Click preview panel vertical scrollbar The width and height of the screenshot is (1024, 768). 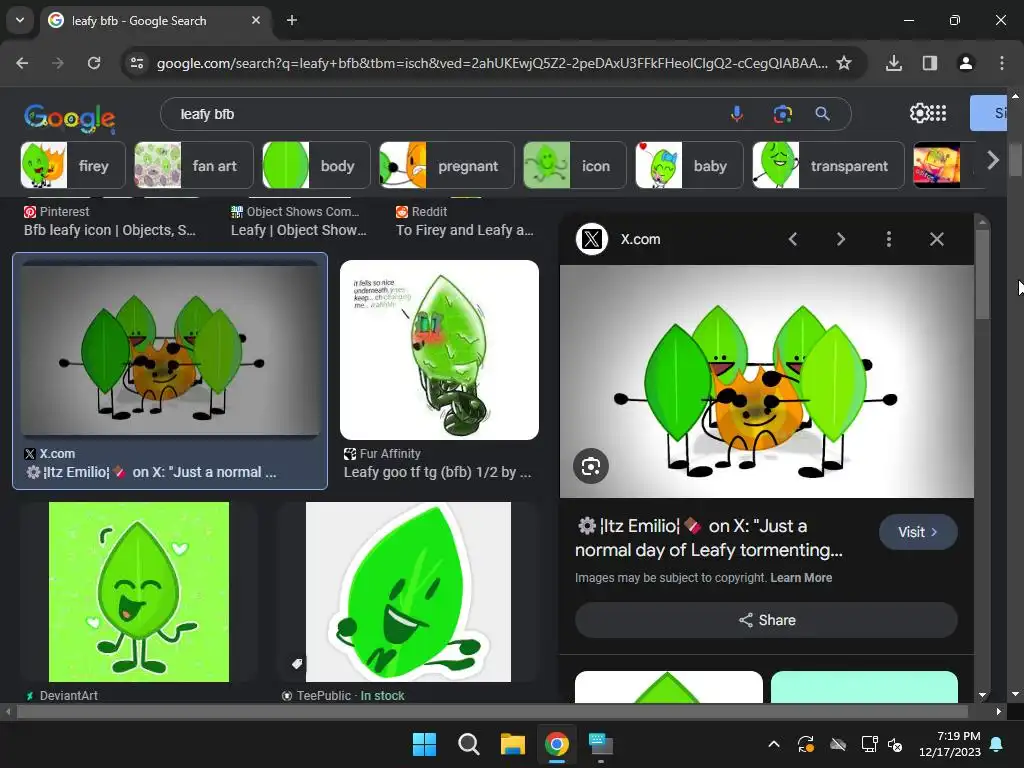[982, 274]
